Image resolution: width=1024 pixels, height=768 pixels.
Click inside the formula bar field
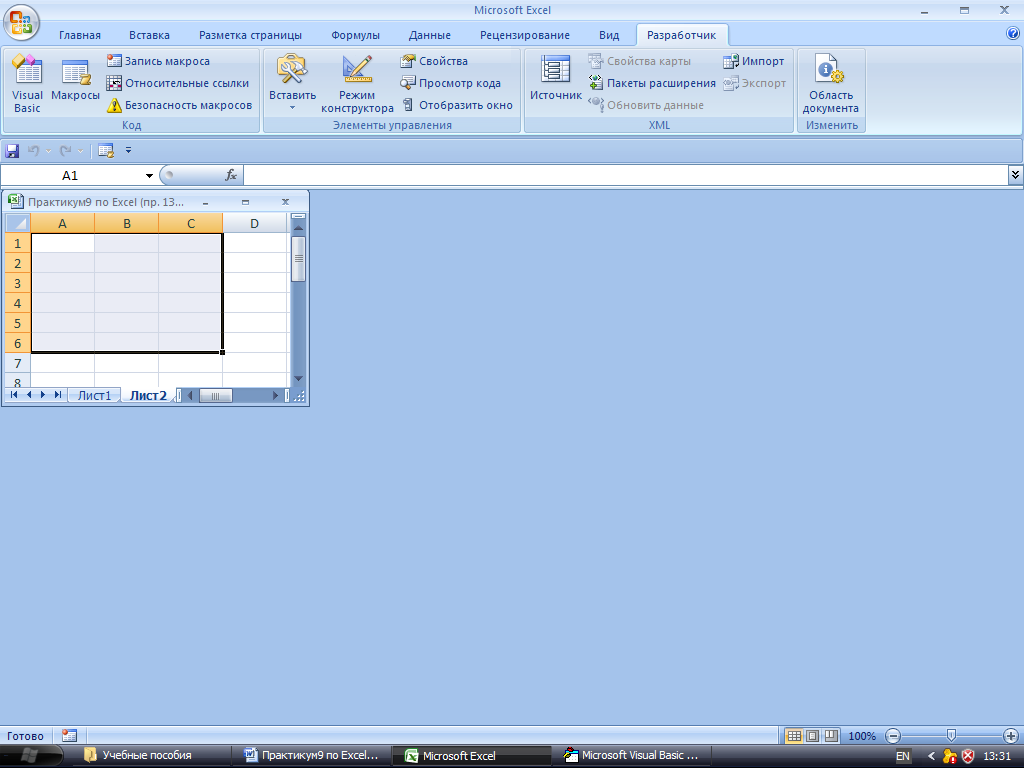(626, 175)
